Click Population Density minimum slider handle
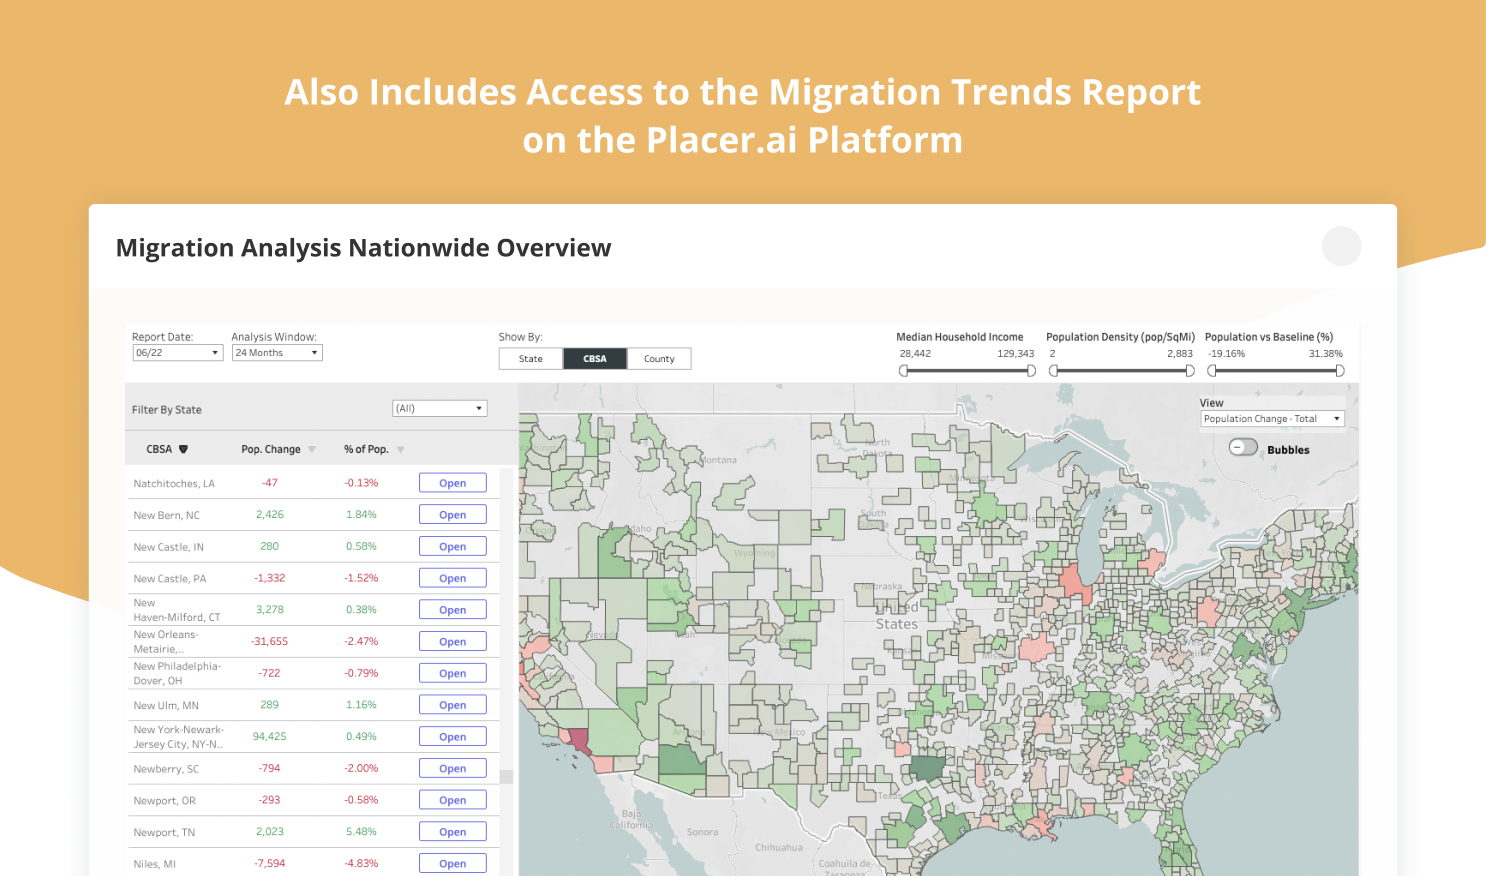1486x876 pixels. pyautogui.click(x=1053, y=371)
